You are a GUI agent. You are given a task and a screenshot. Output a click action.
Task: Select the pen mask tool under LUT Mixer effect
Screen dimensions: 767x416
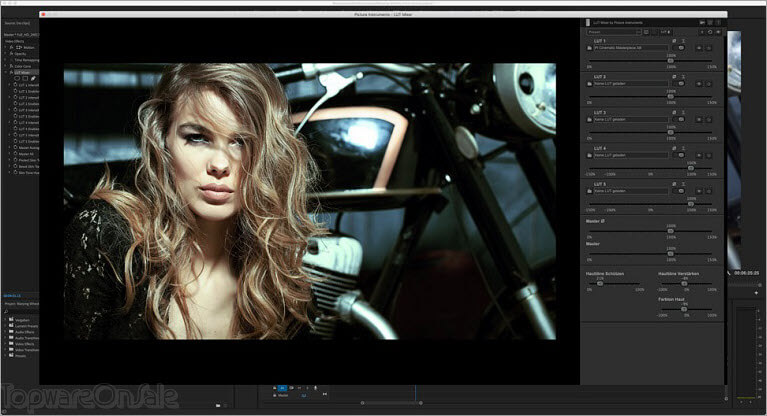coord(33,78)
